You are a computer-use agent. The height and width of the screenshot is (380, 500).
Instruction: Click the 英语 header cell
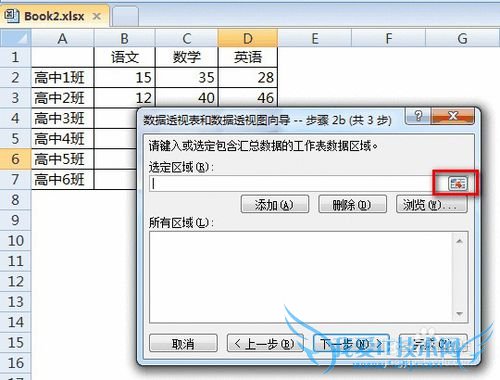pos(248,57)
